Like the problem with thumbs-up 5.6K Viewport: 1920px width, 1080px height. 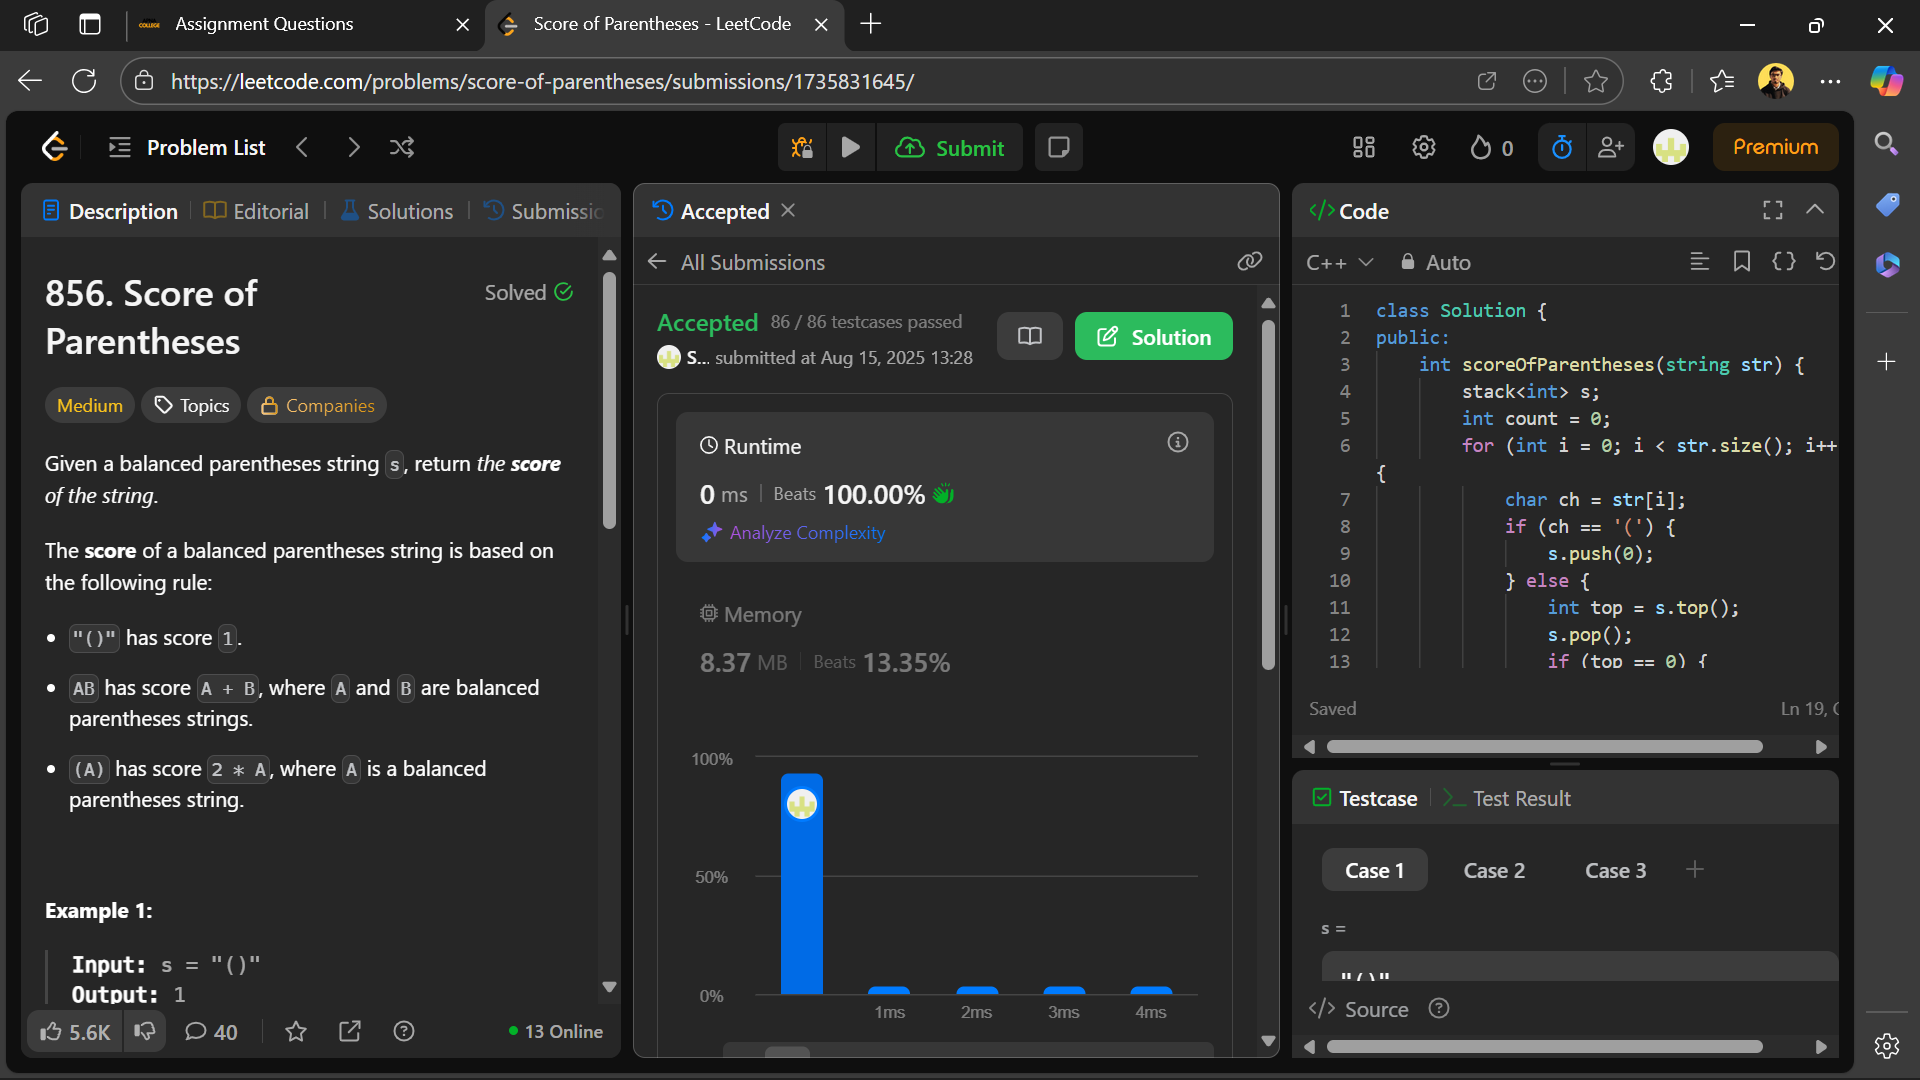75,1031
